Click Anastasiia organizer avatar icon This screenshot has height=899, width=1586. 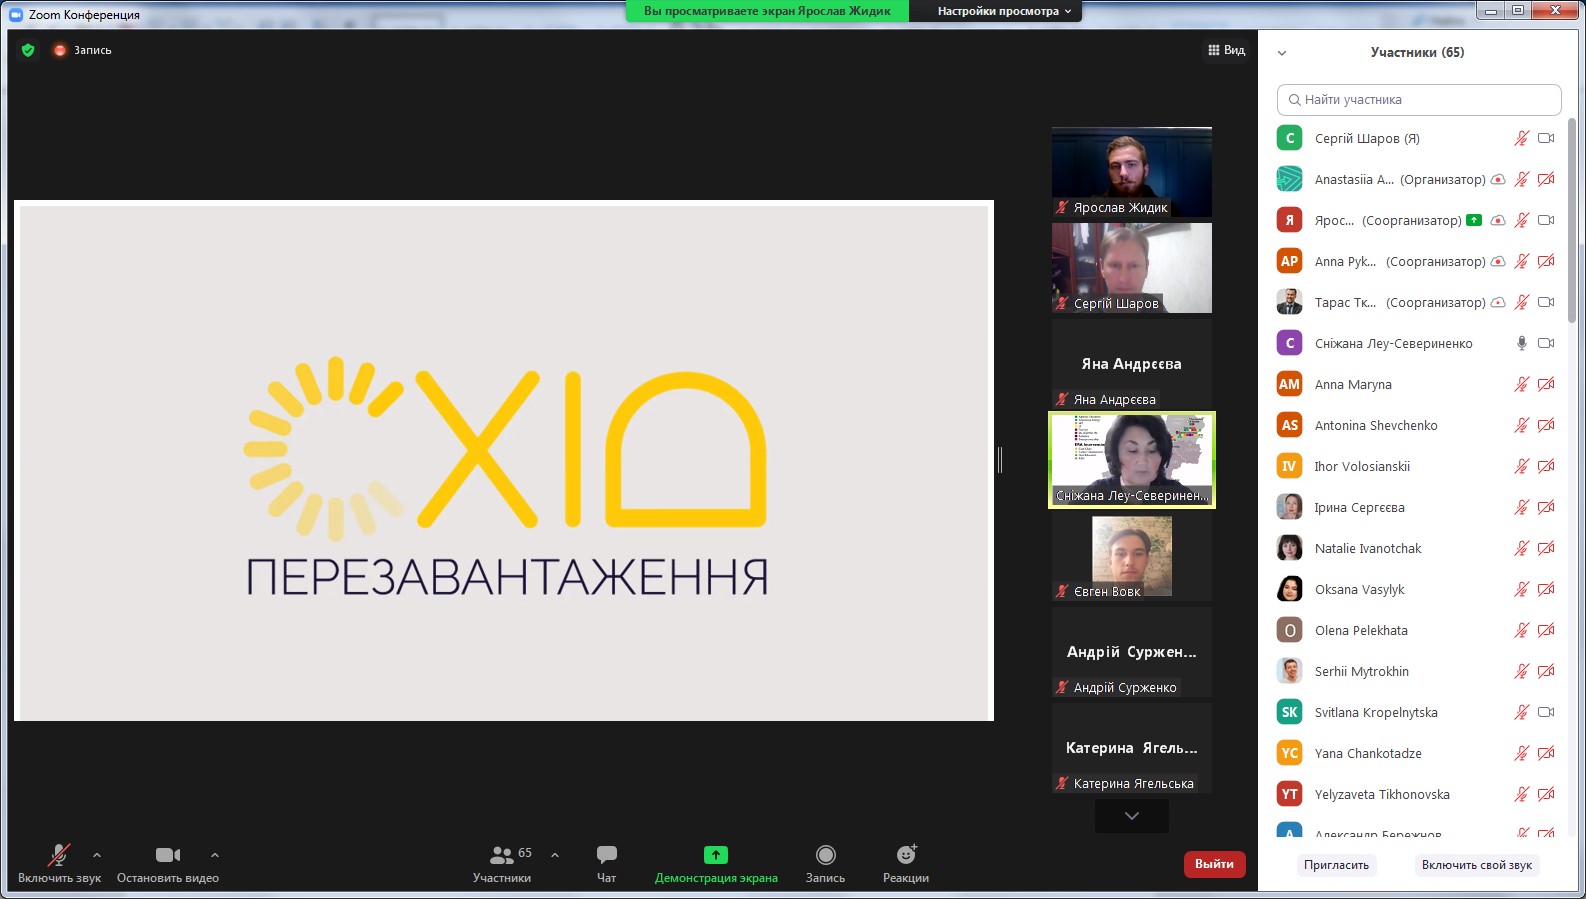1290,179
